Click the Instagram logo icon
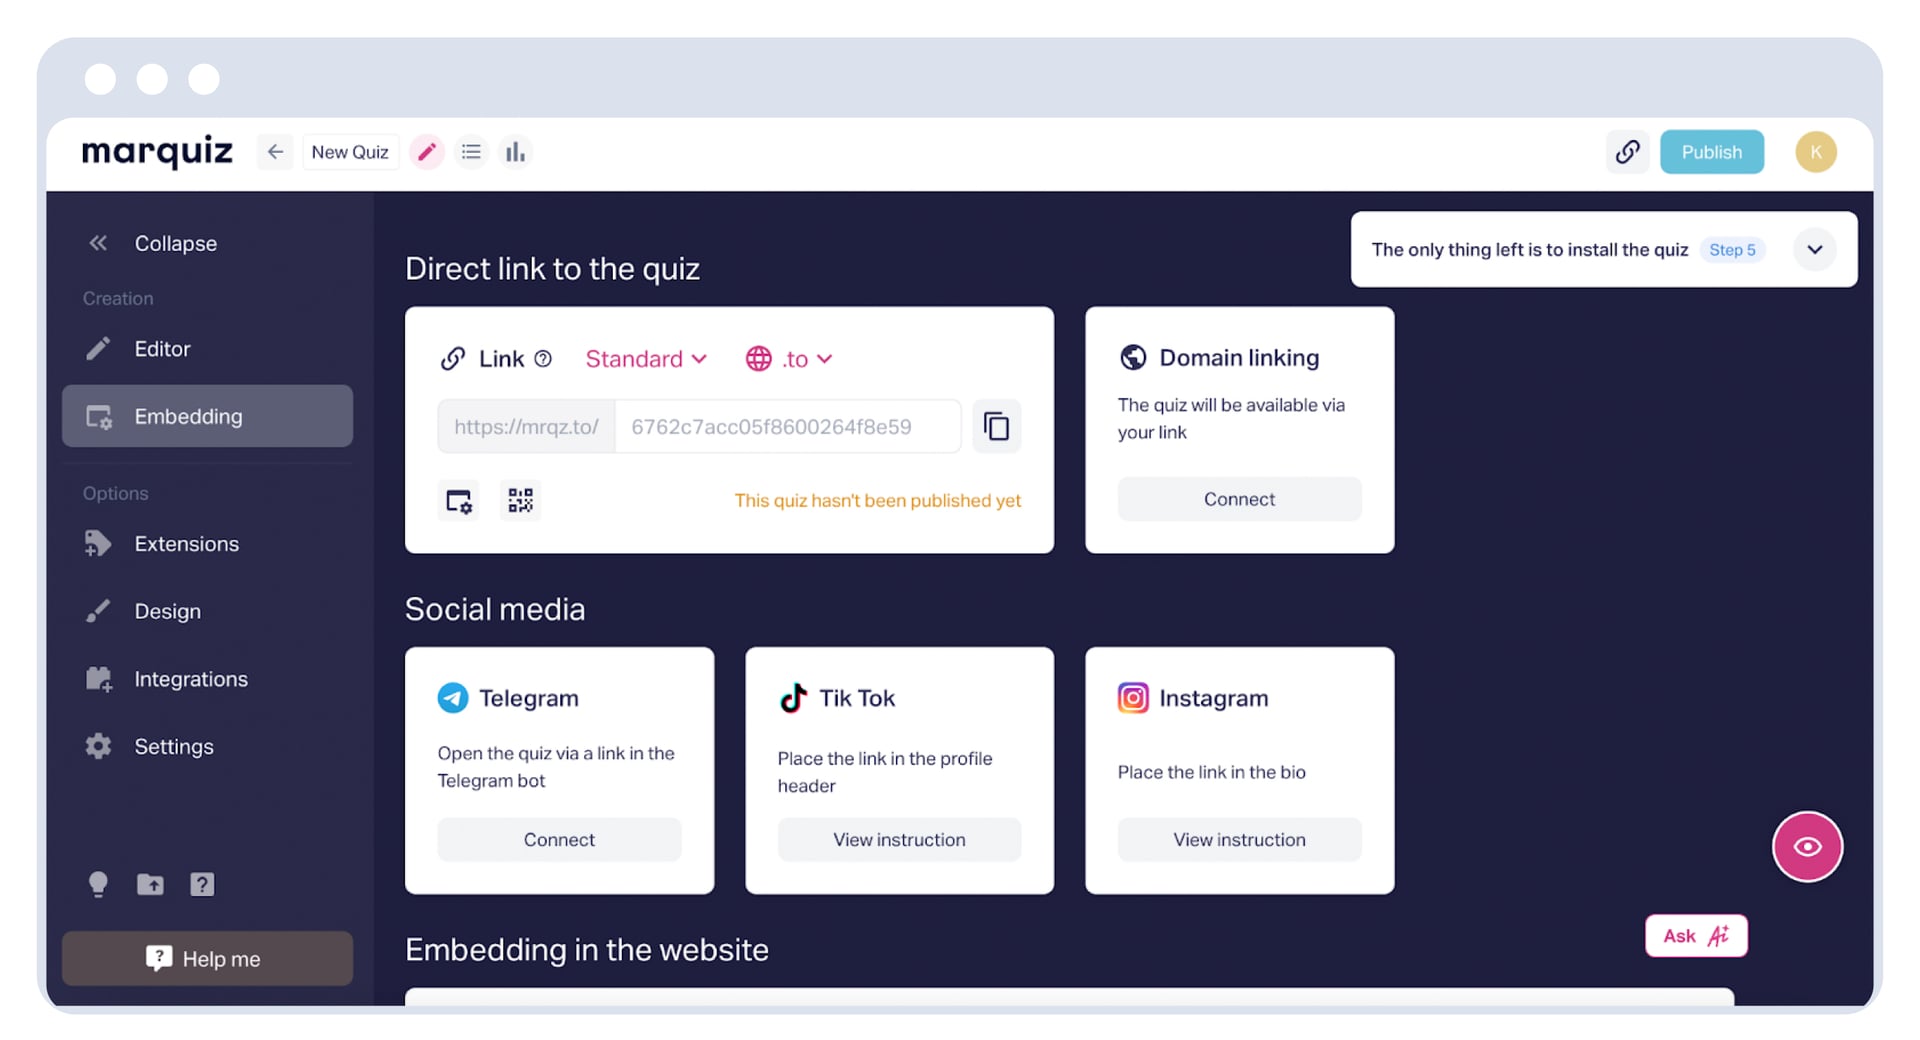The image size is (1920, 1040). coord(1133,698)
